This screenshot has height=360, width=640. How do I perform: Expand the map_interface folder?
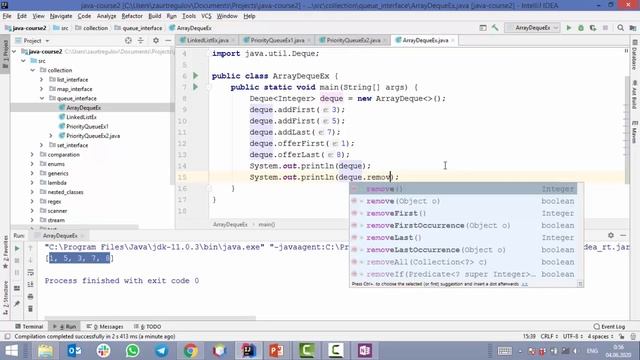42,89
